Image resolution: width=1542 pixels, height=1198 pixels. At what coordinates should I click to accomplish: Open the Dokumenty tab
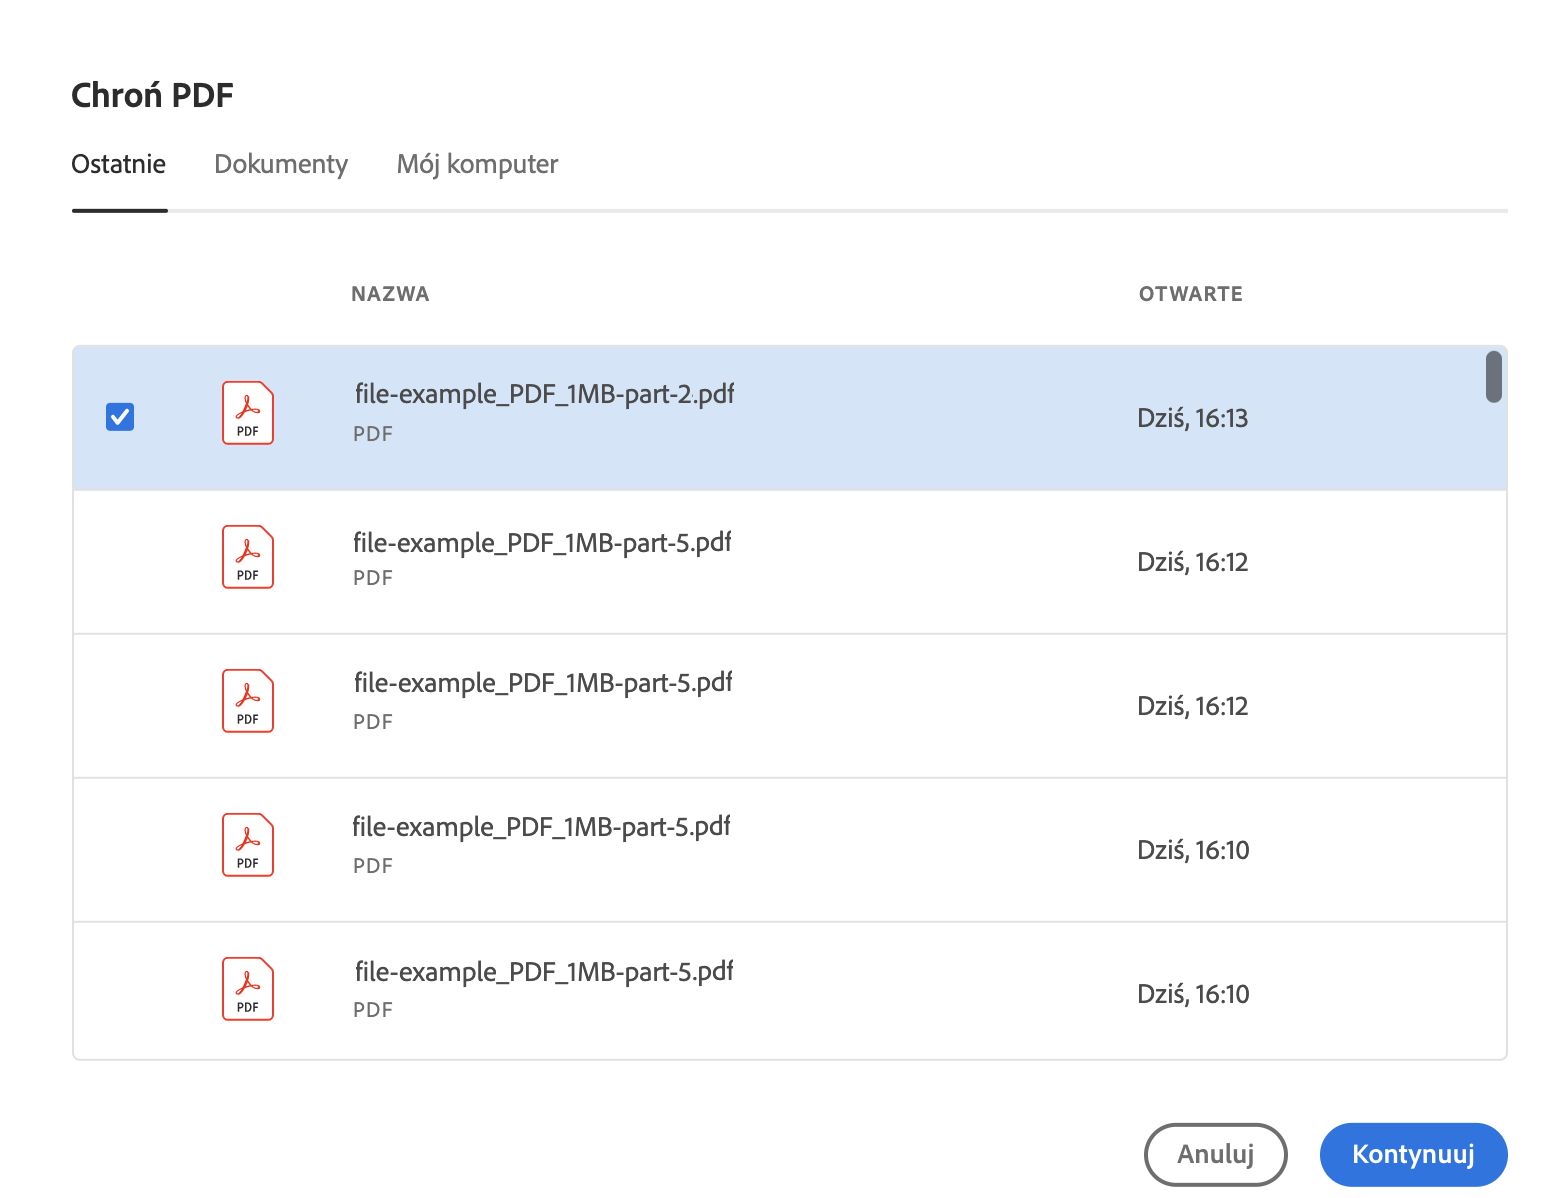tap(281, 164)
